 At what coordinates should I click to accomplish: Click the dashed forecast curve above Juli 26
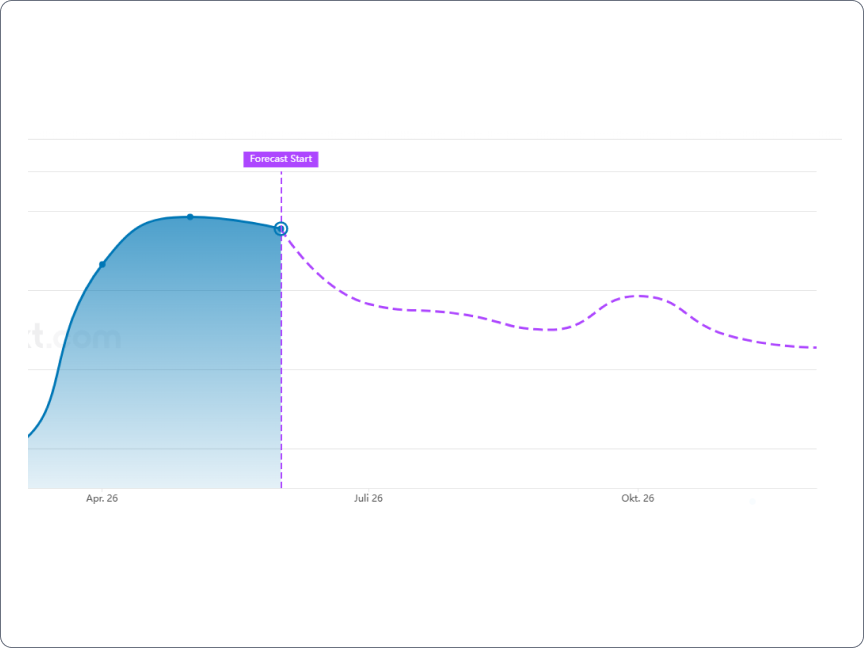pos(368,303)
